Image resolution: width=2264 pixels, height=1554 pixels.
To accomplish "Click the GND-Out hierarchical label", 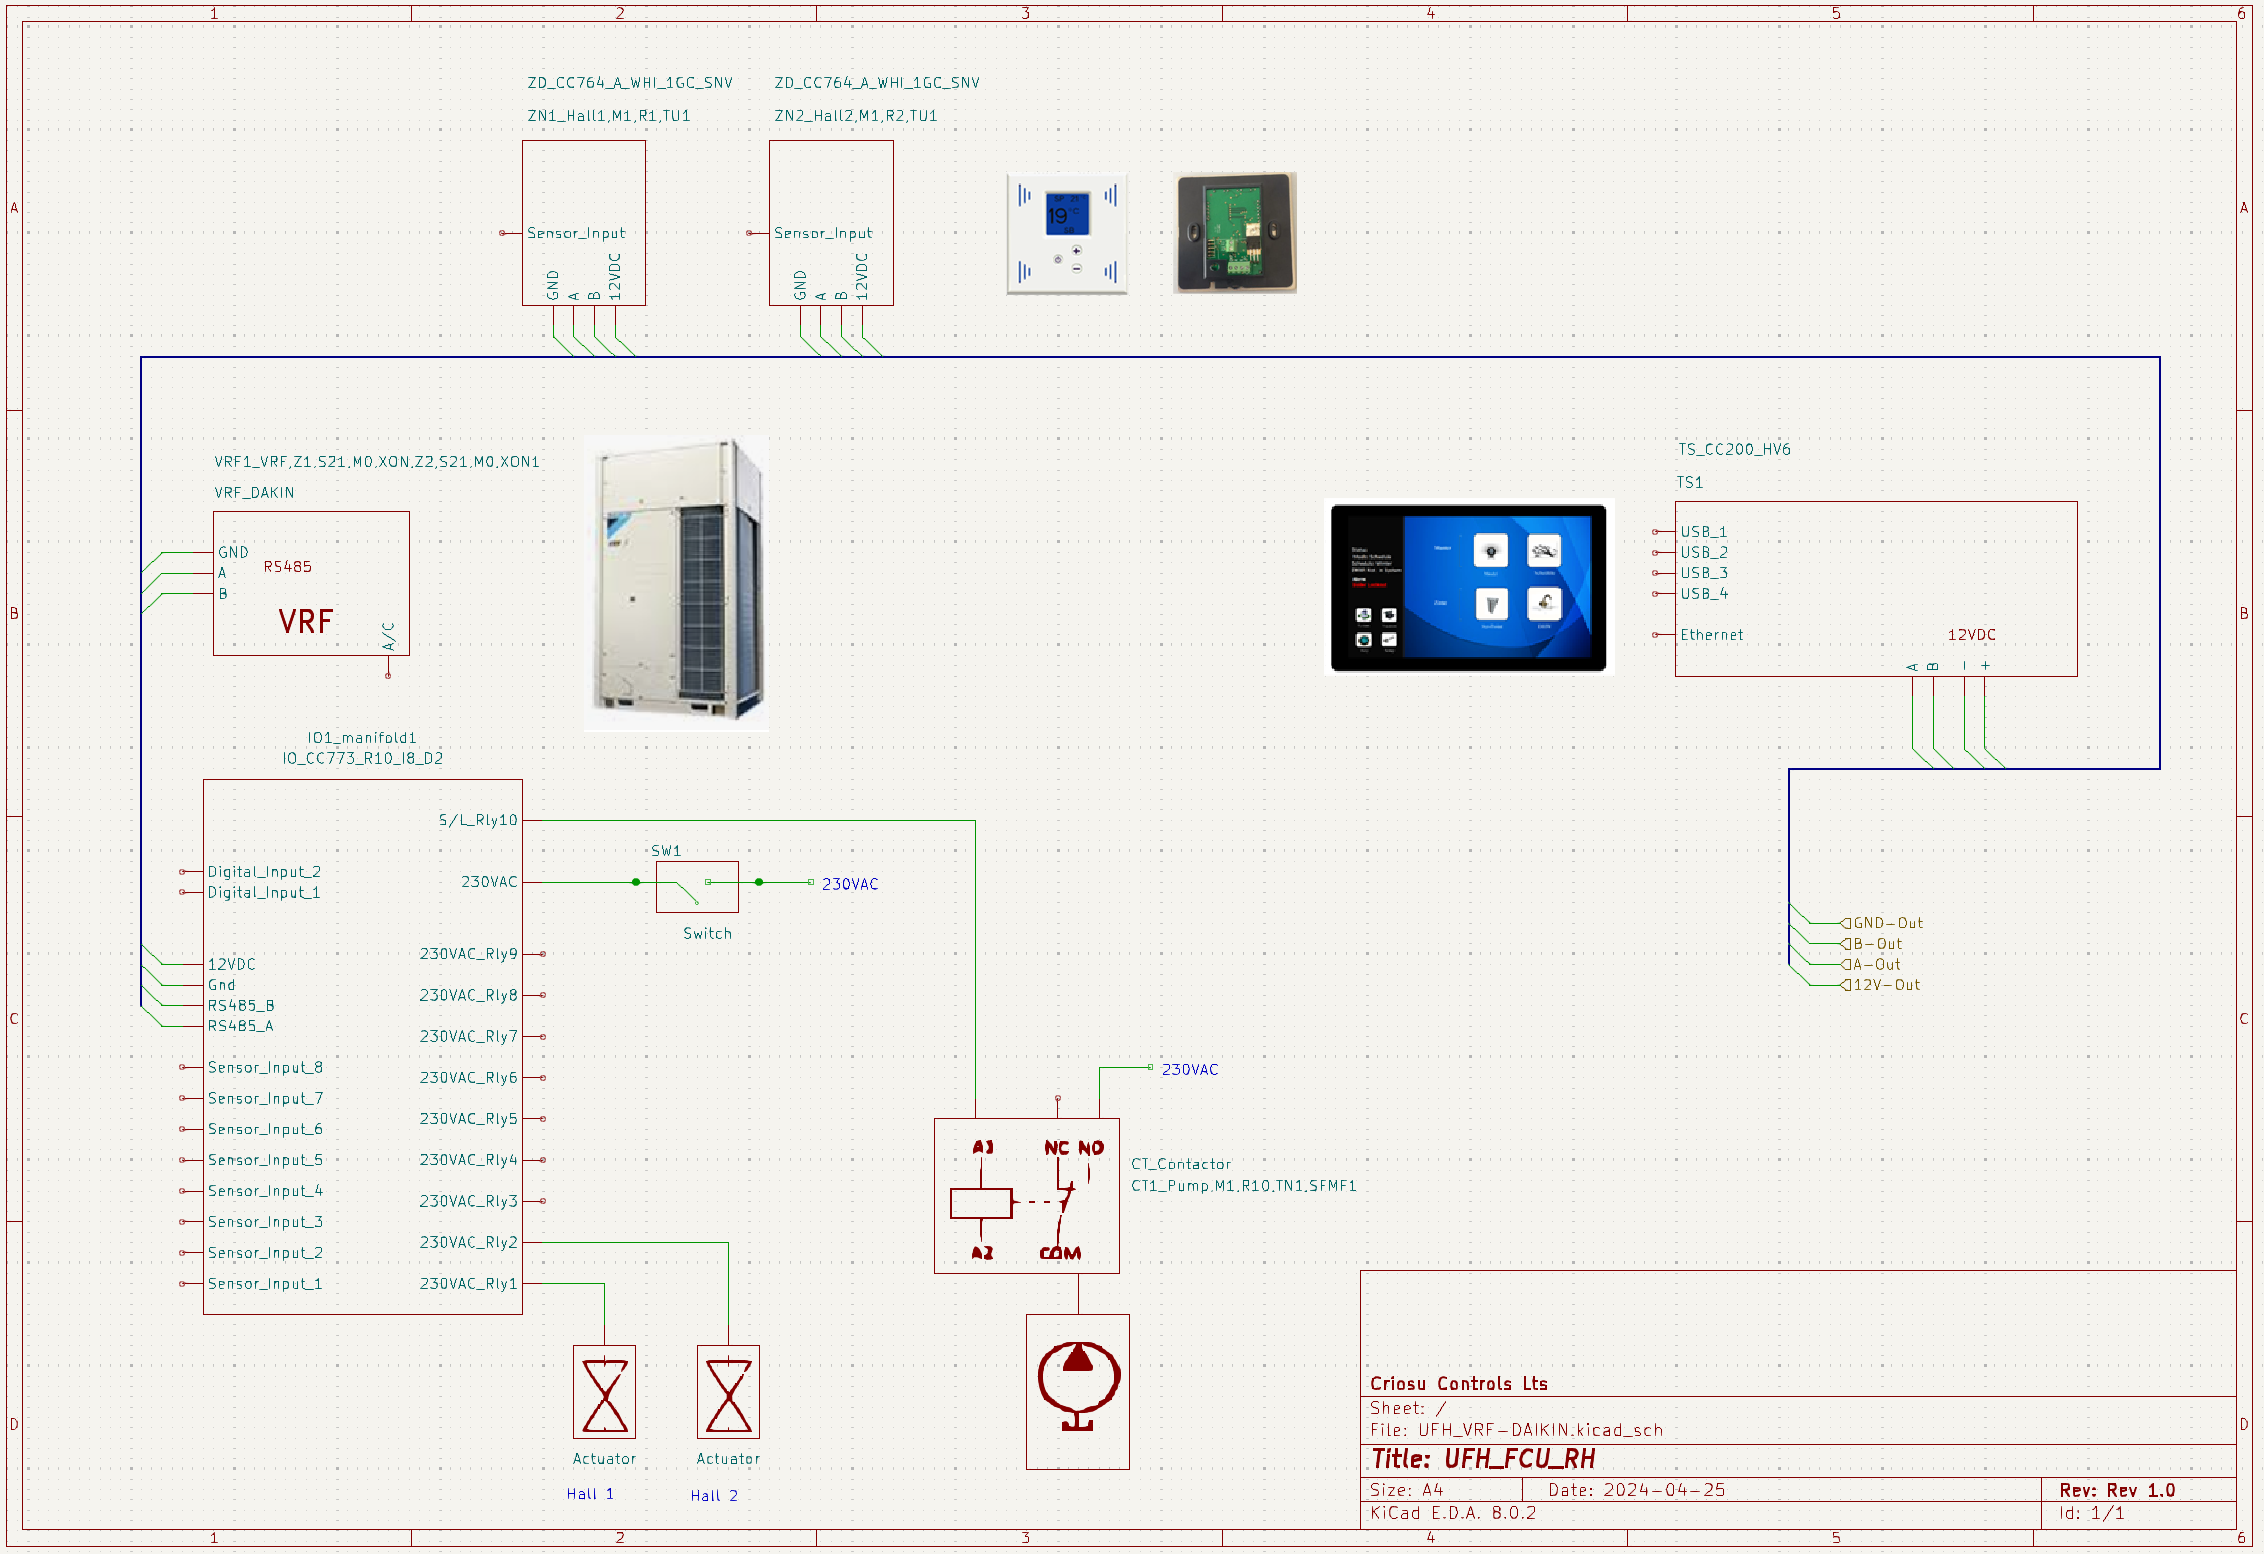I will [x=1886, y=923].
